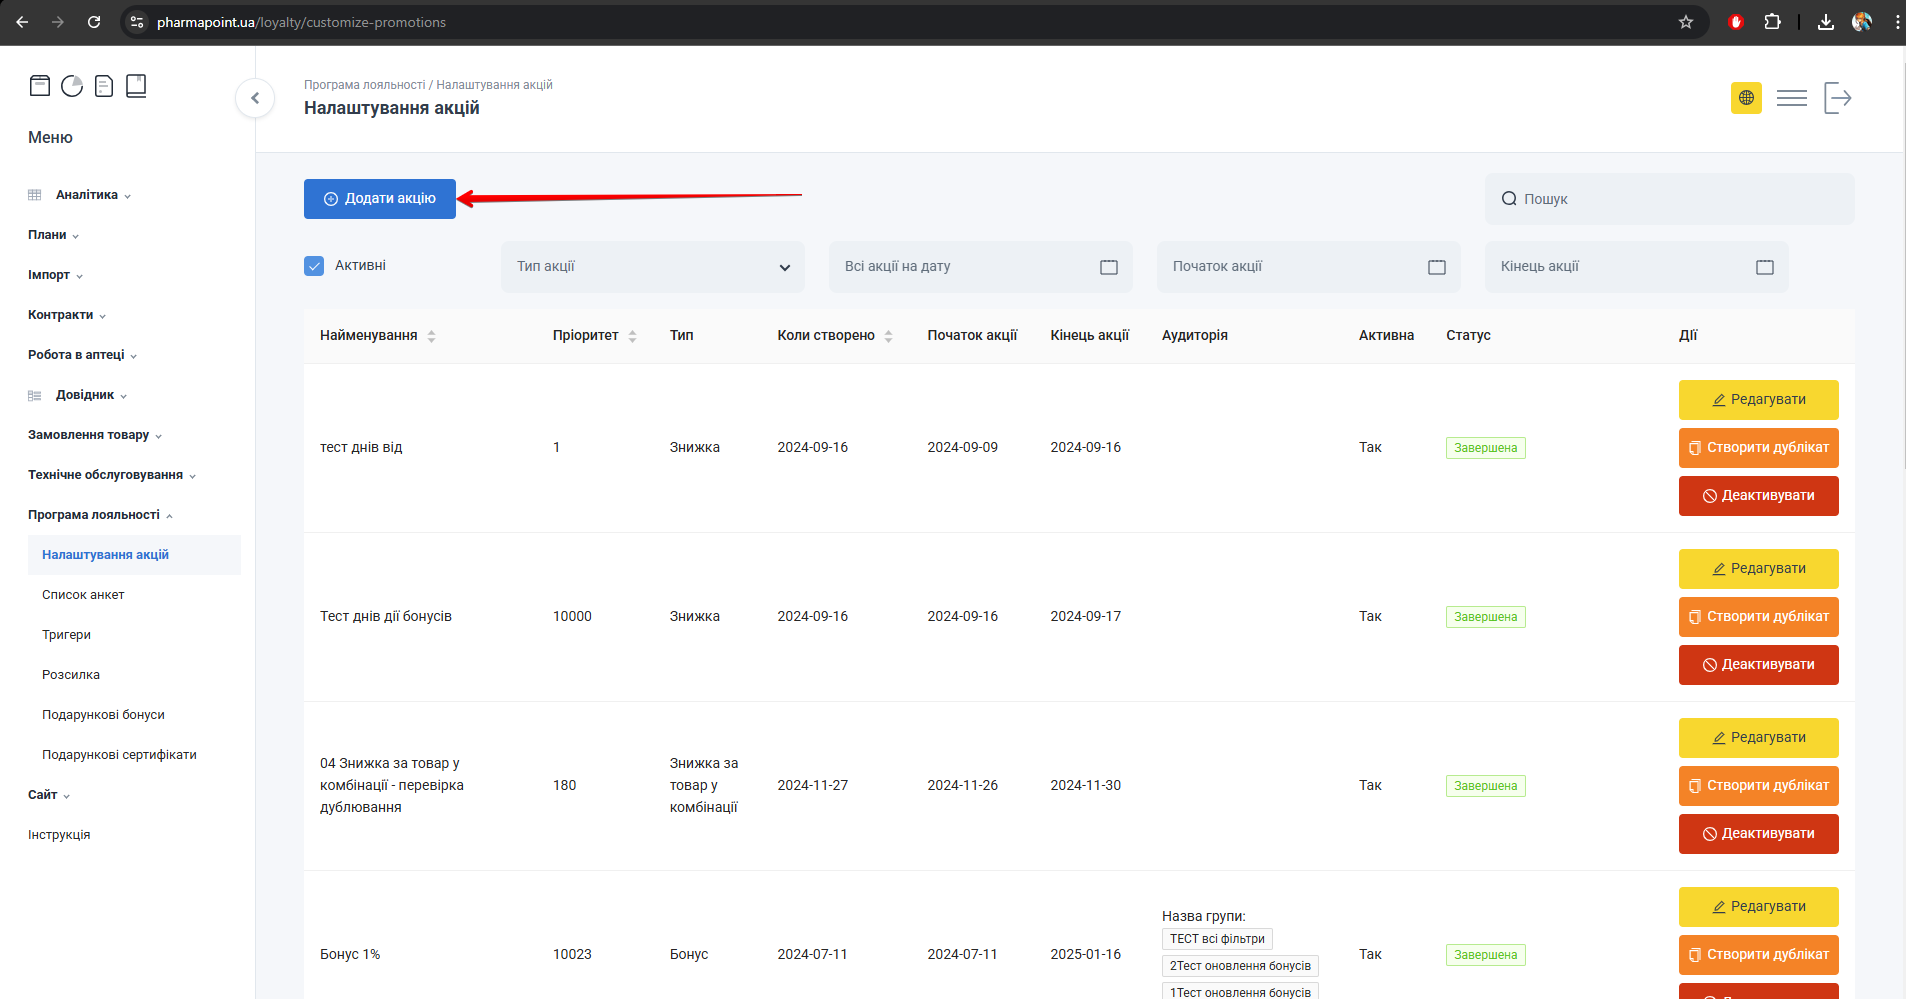
Task: Uncheck the Активні checkbox
Action: [x=314, y=266]
